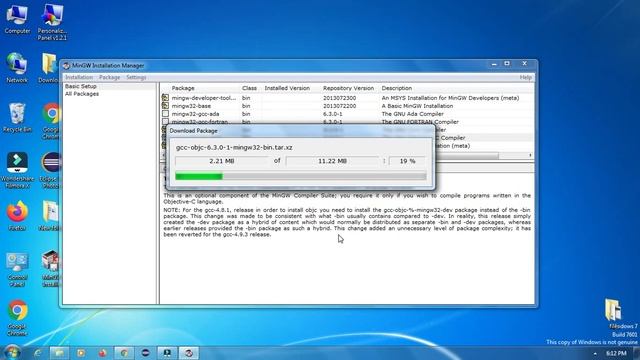
Task: Click 'The GNU Ada Compiler' description
Action: 412,114
